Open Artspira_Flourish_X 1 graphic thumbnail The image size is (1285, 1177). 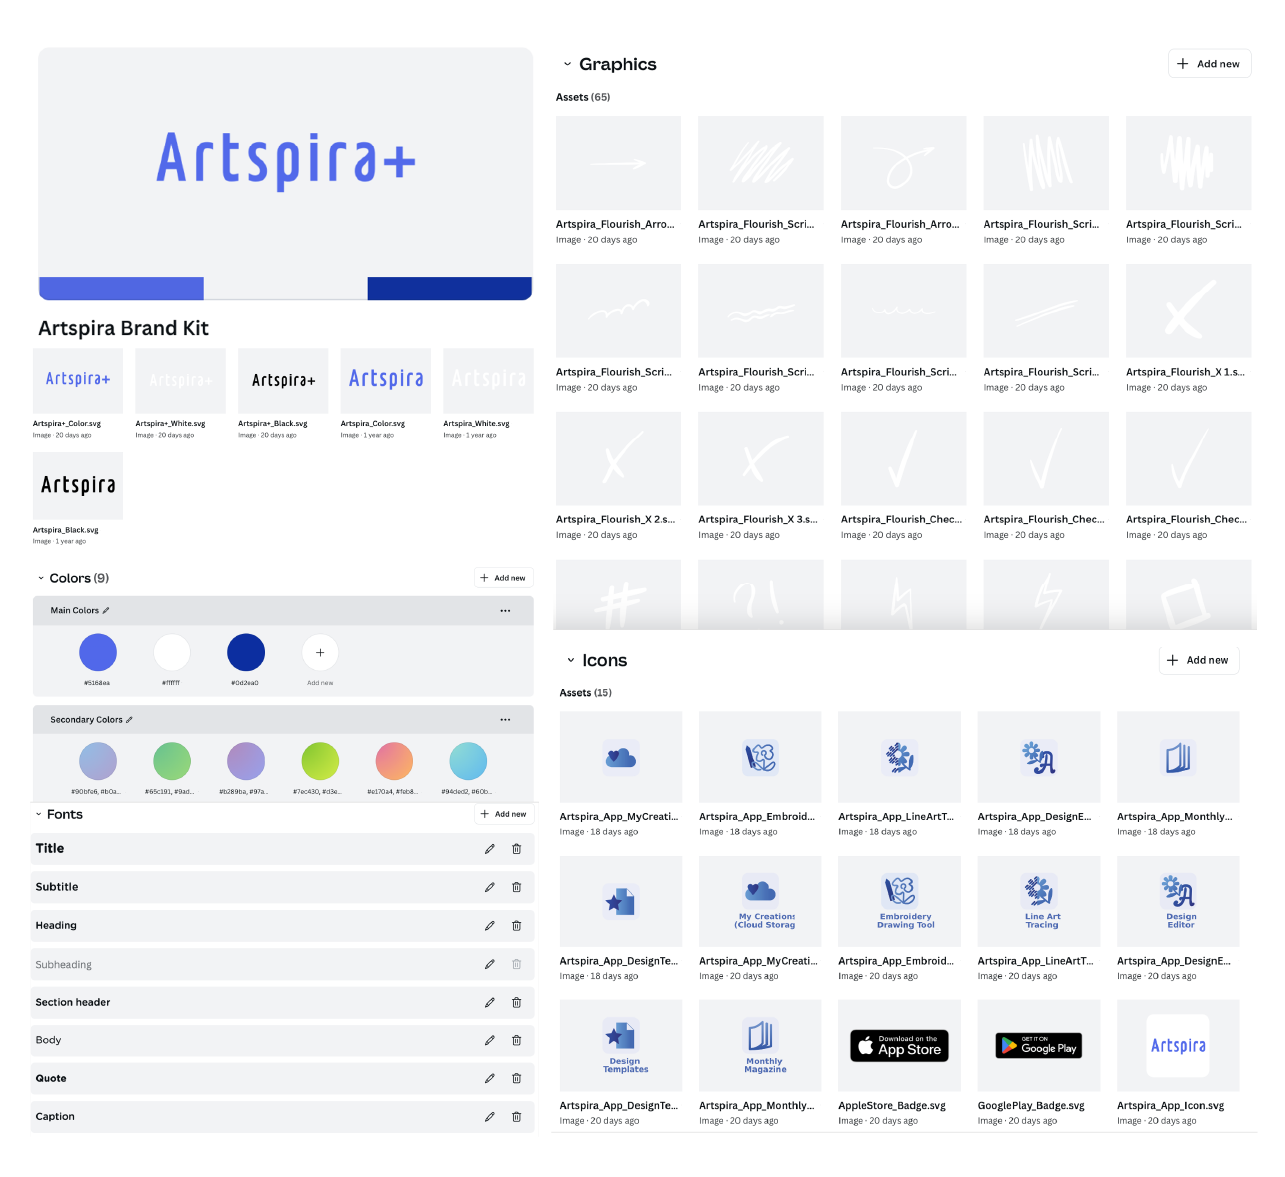(1188, 311)
